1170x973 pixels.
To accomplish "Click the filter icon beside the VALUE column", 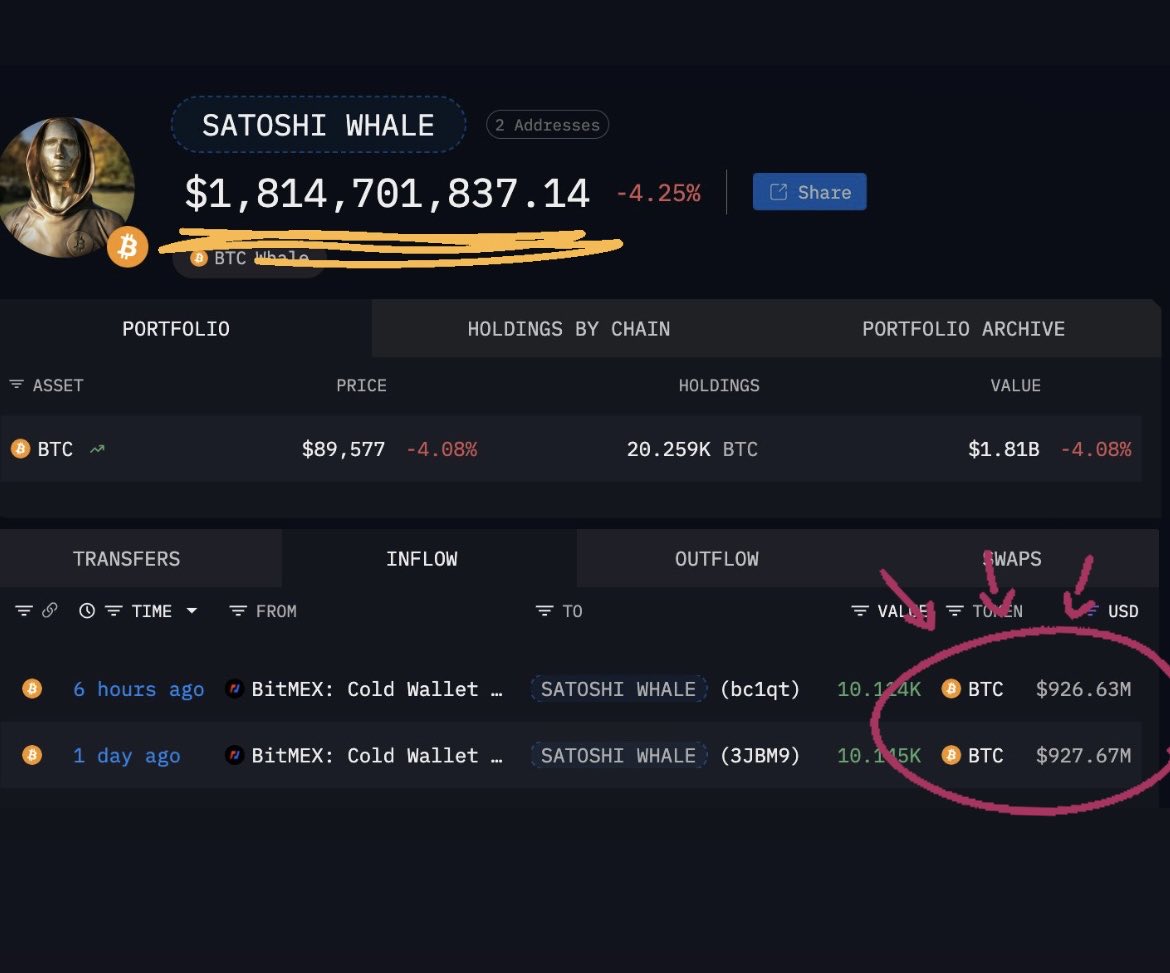I will [858, 610].
